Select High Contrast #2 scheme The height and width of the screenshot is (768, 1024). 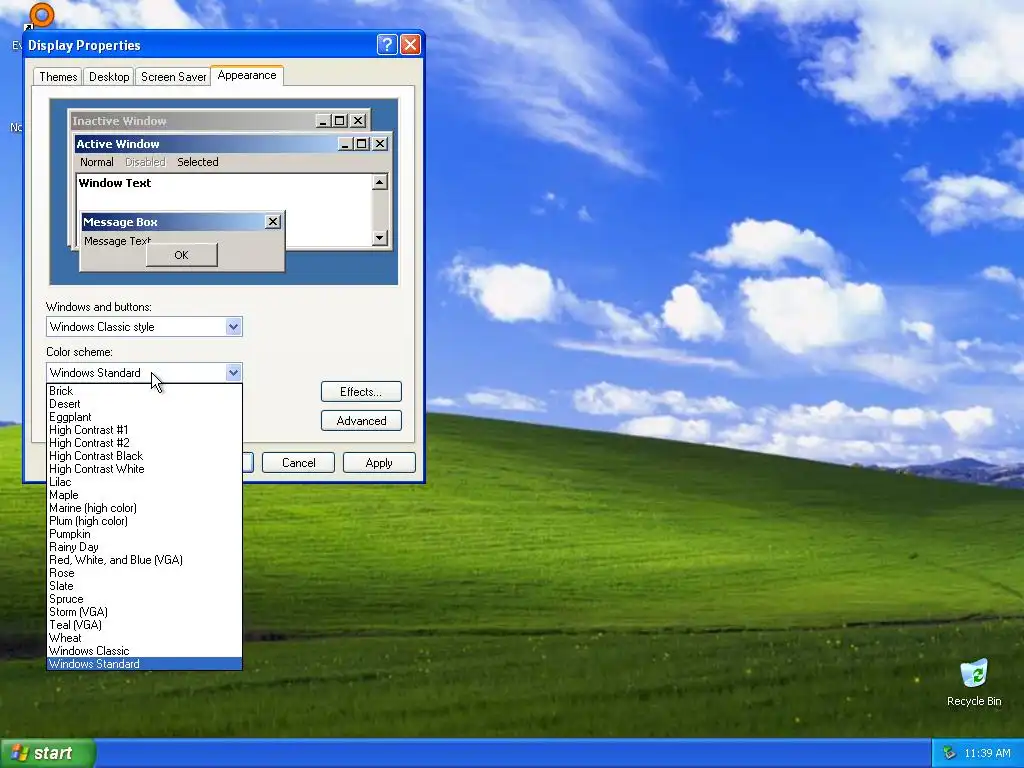click(144, 443)
